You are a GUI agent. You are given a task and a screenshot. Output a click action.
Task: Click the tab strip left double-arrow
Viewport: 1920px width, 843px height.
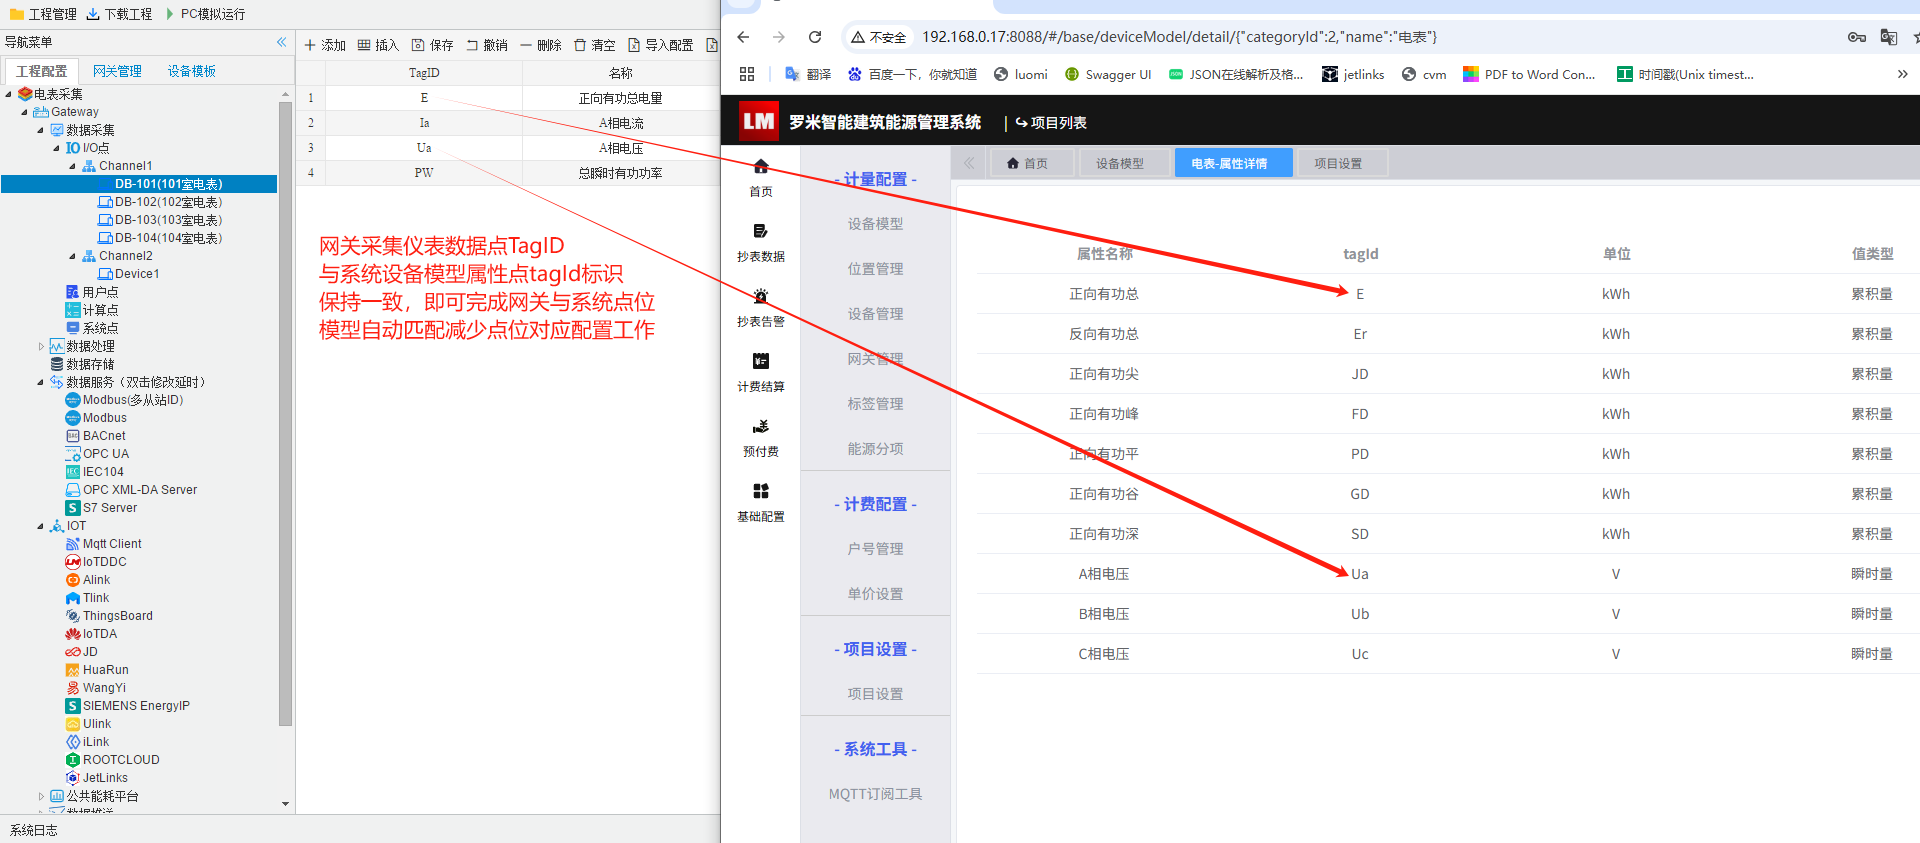coord(969,163)
